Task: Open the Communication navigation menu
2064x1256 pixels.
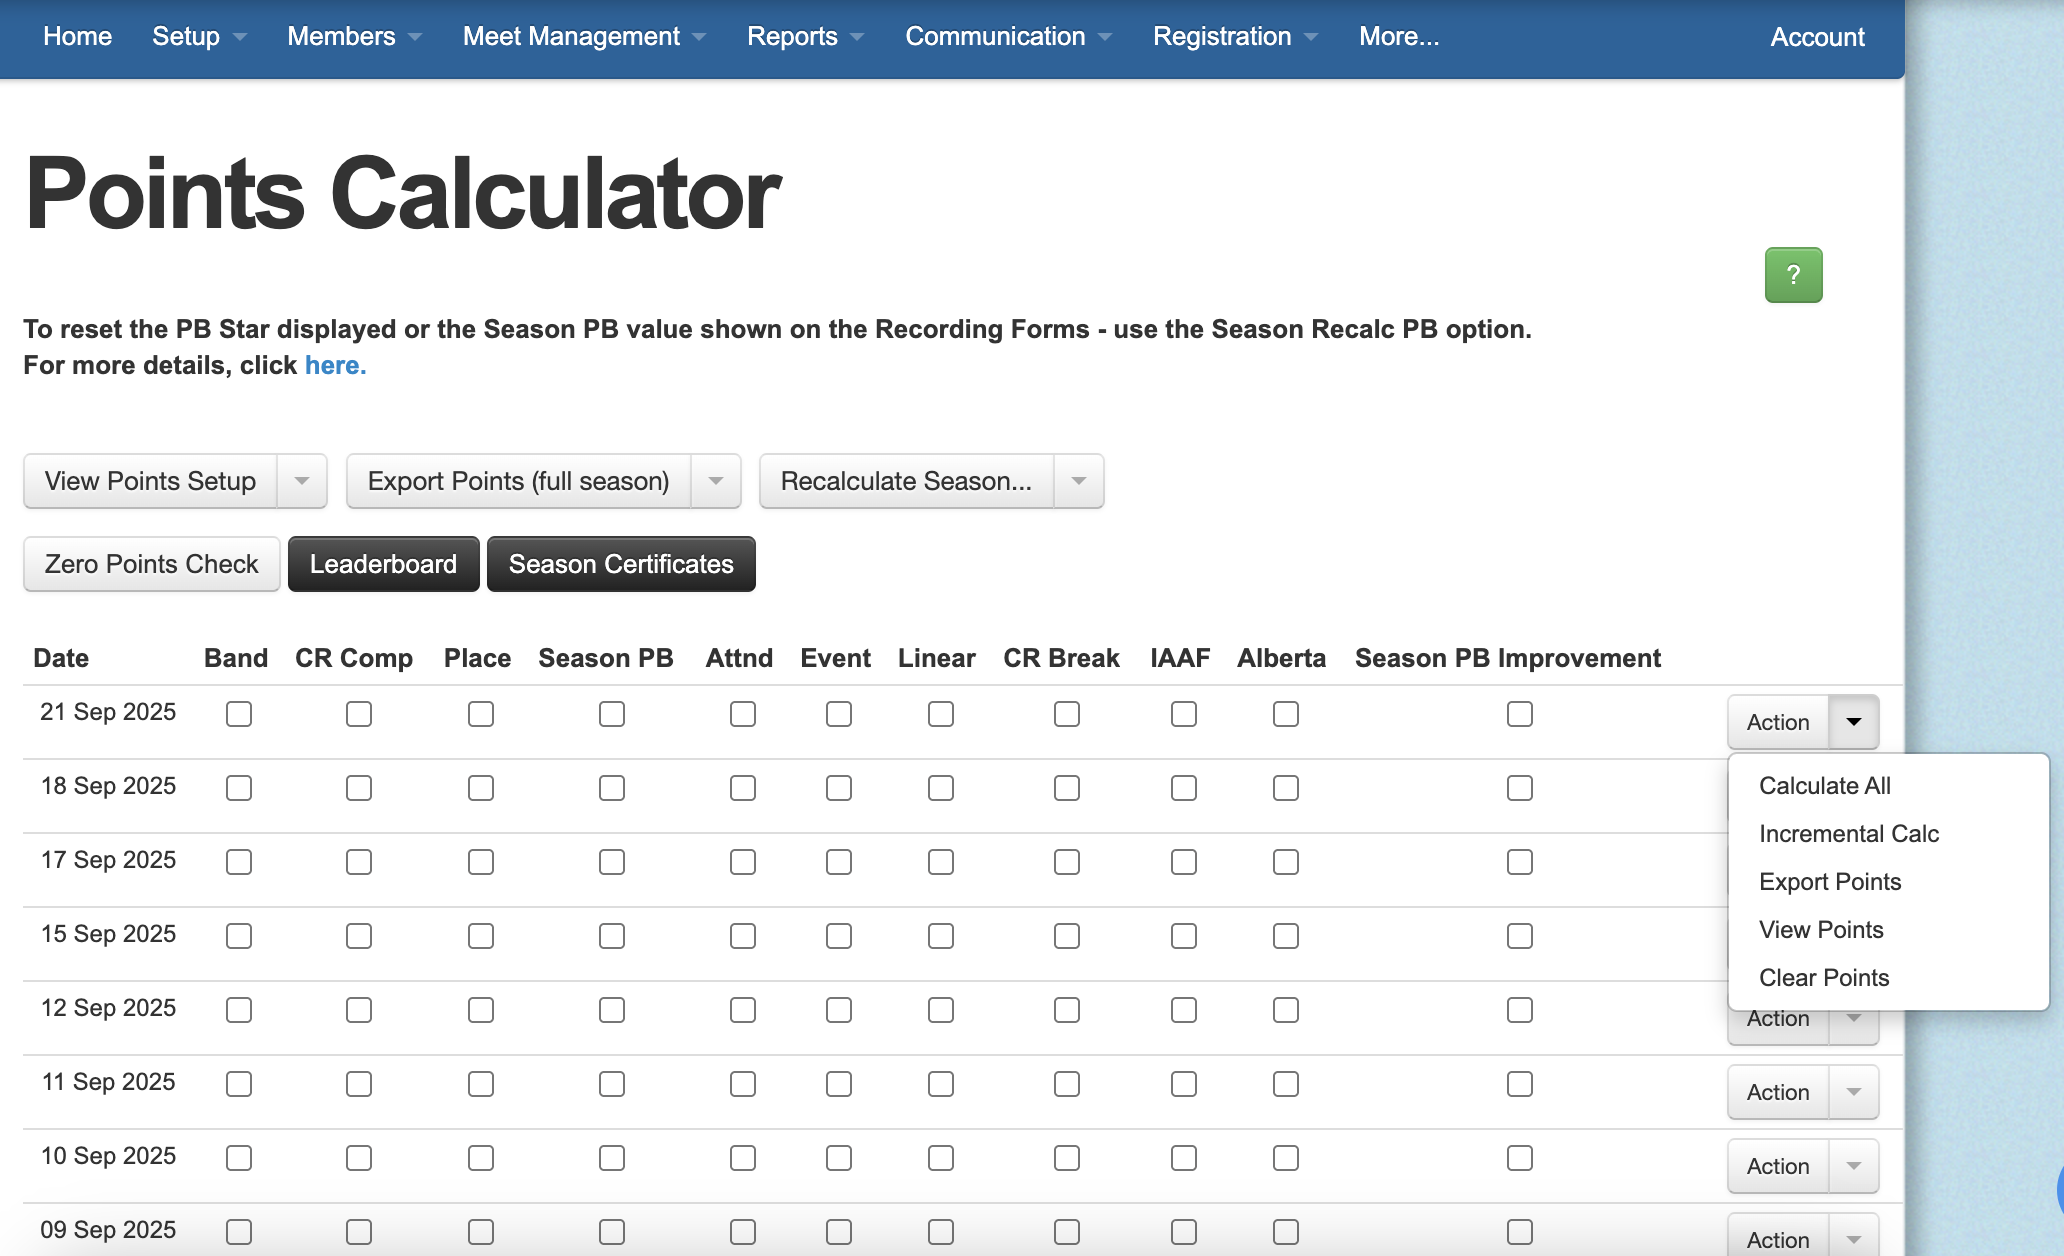Action: pos(1008,37)
